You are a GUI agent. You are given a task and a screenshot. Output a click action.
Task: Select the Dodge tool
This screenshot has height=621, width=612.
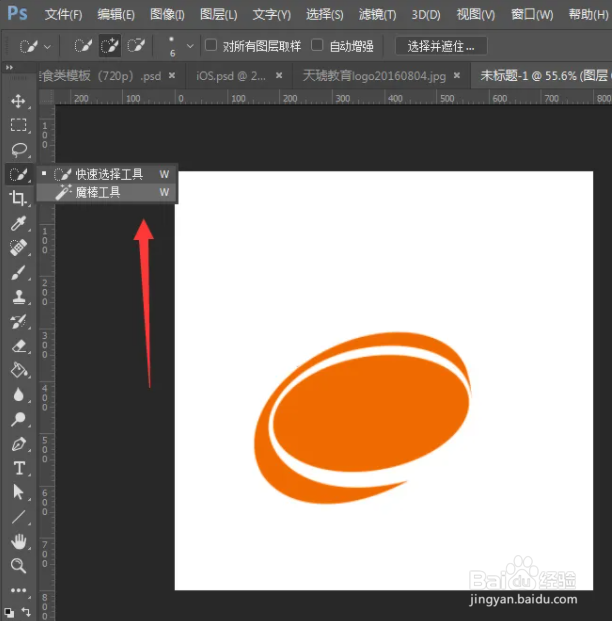tap(18, 419)
